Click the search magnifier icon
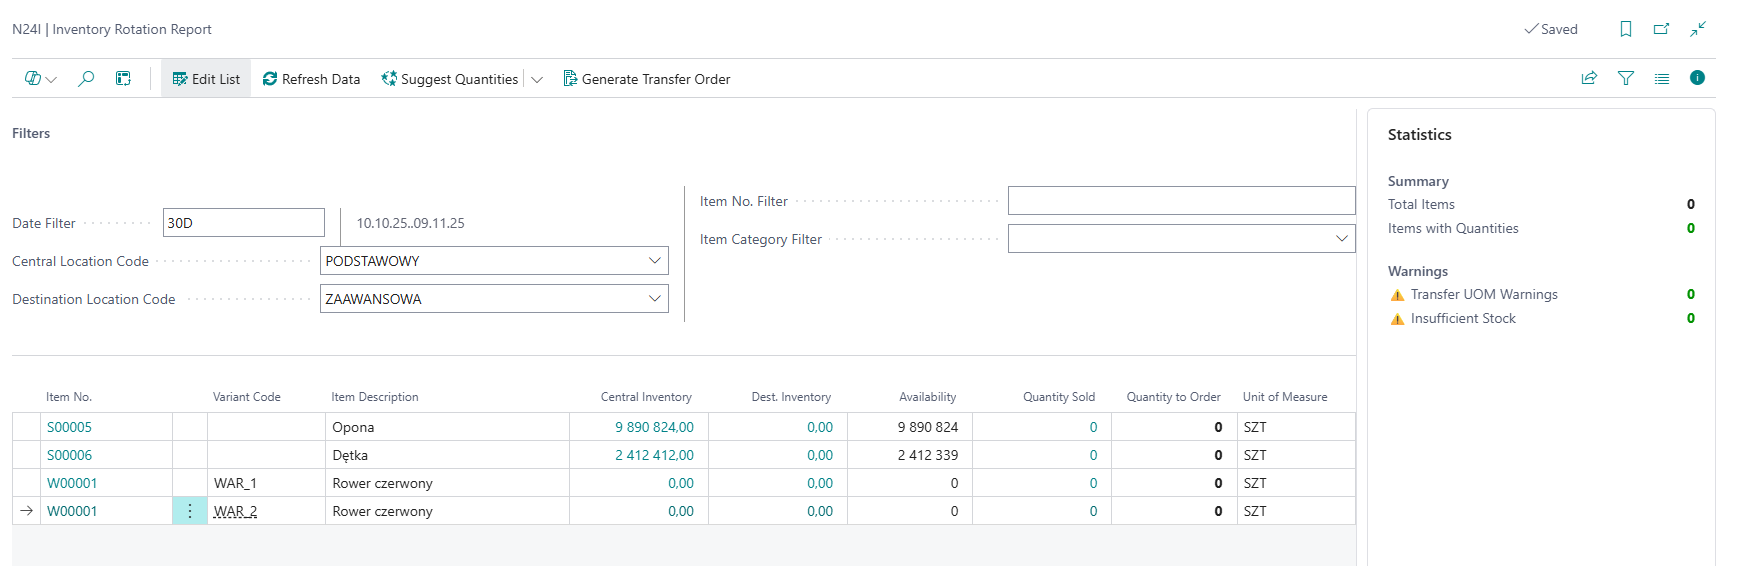1739x566 pixels. click(x=86, y=78)
